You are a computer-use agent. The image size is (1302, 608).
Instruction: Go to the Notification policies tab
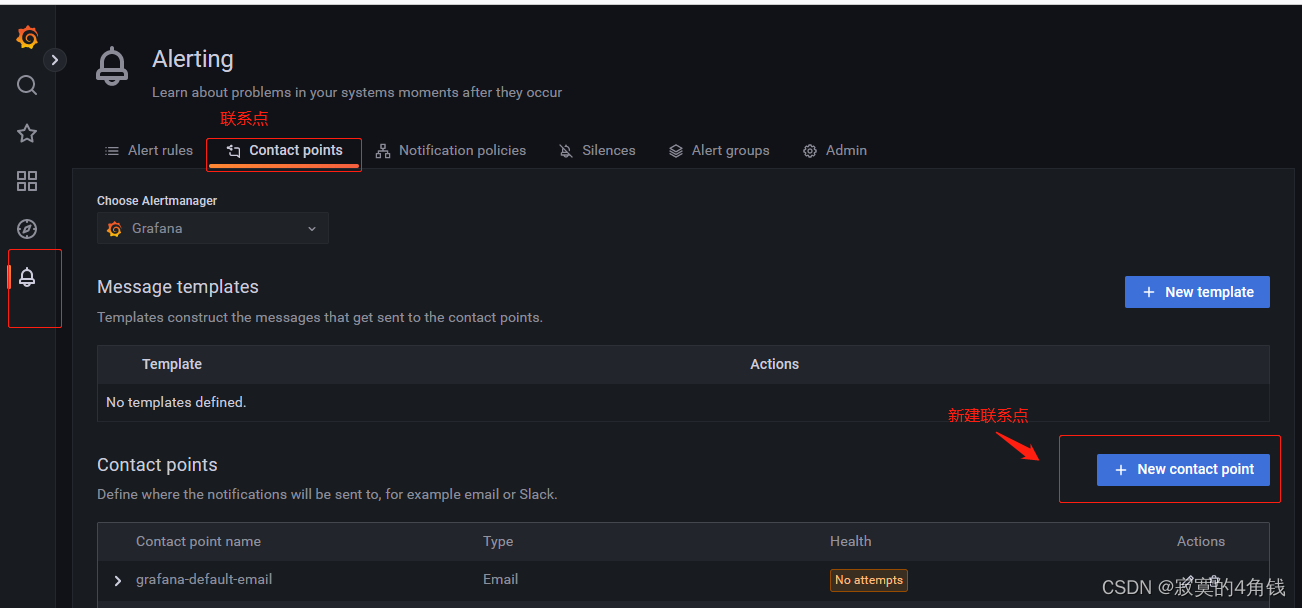pos(450,150)
